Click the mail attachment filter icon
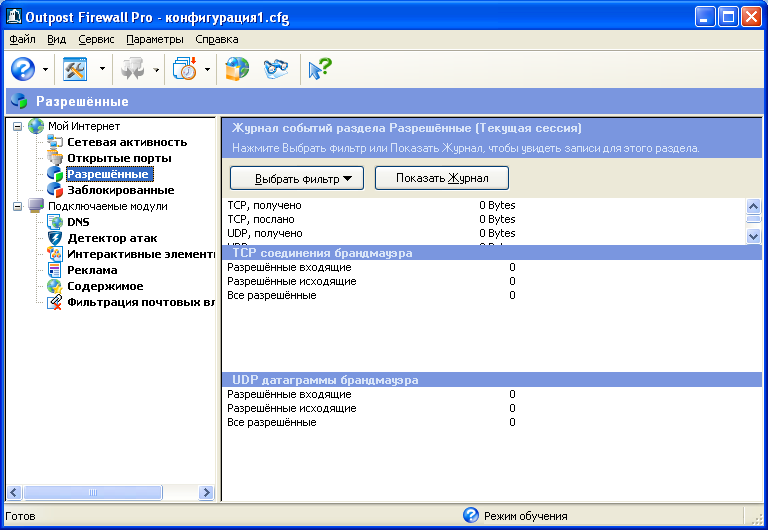Screen dimensions: 768x530 (x=54, y=302)
